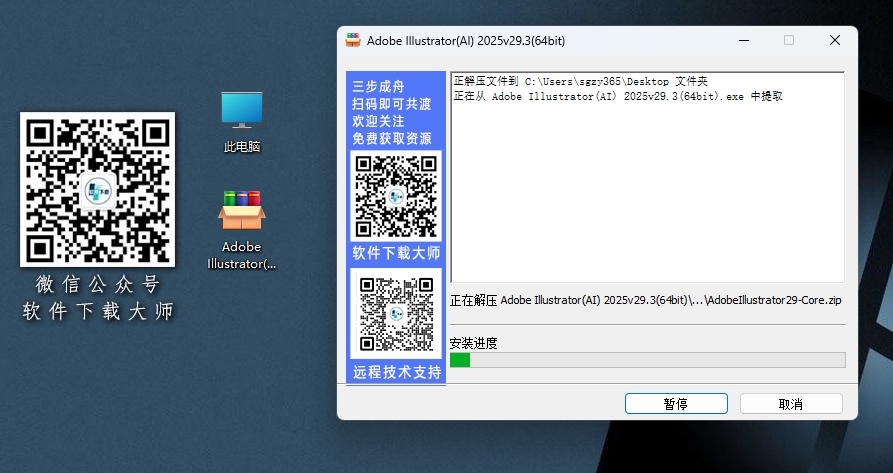Select the 此电脑 desktop icon
Viewport: 893px width, 473px height.
pos(242,122)
